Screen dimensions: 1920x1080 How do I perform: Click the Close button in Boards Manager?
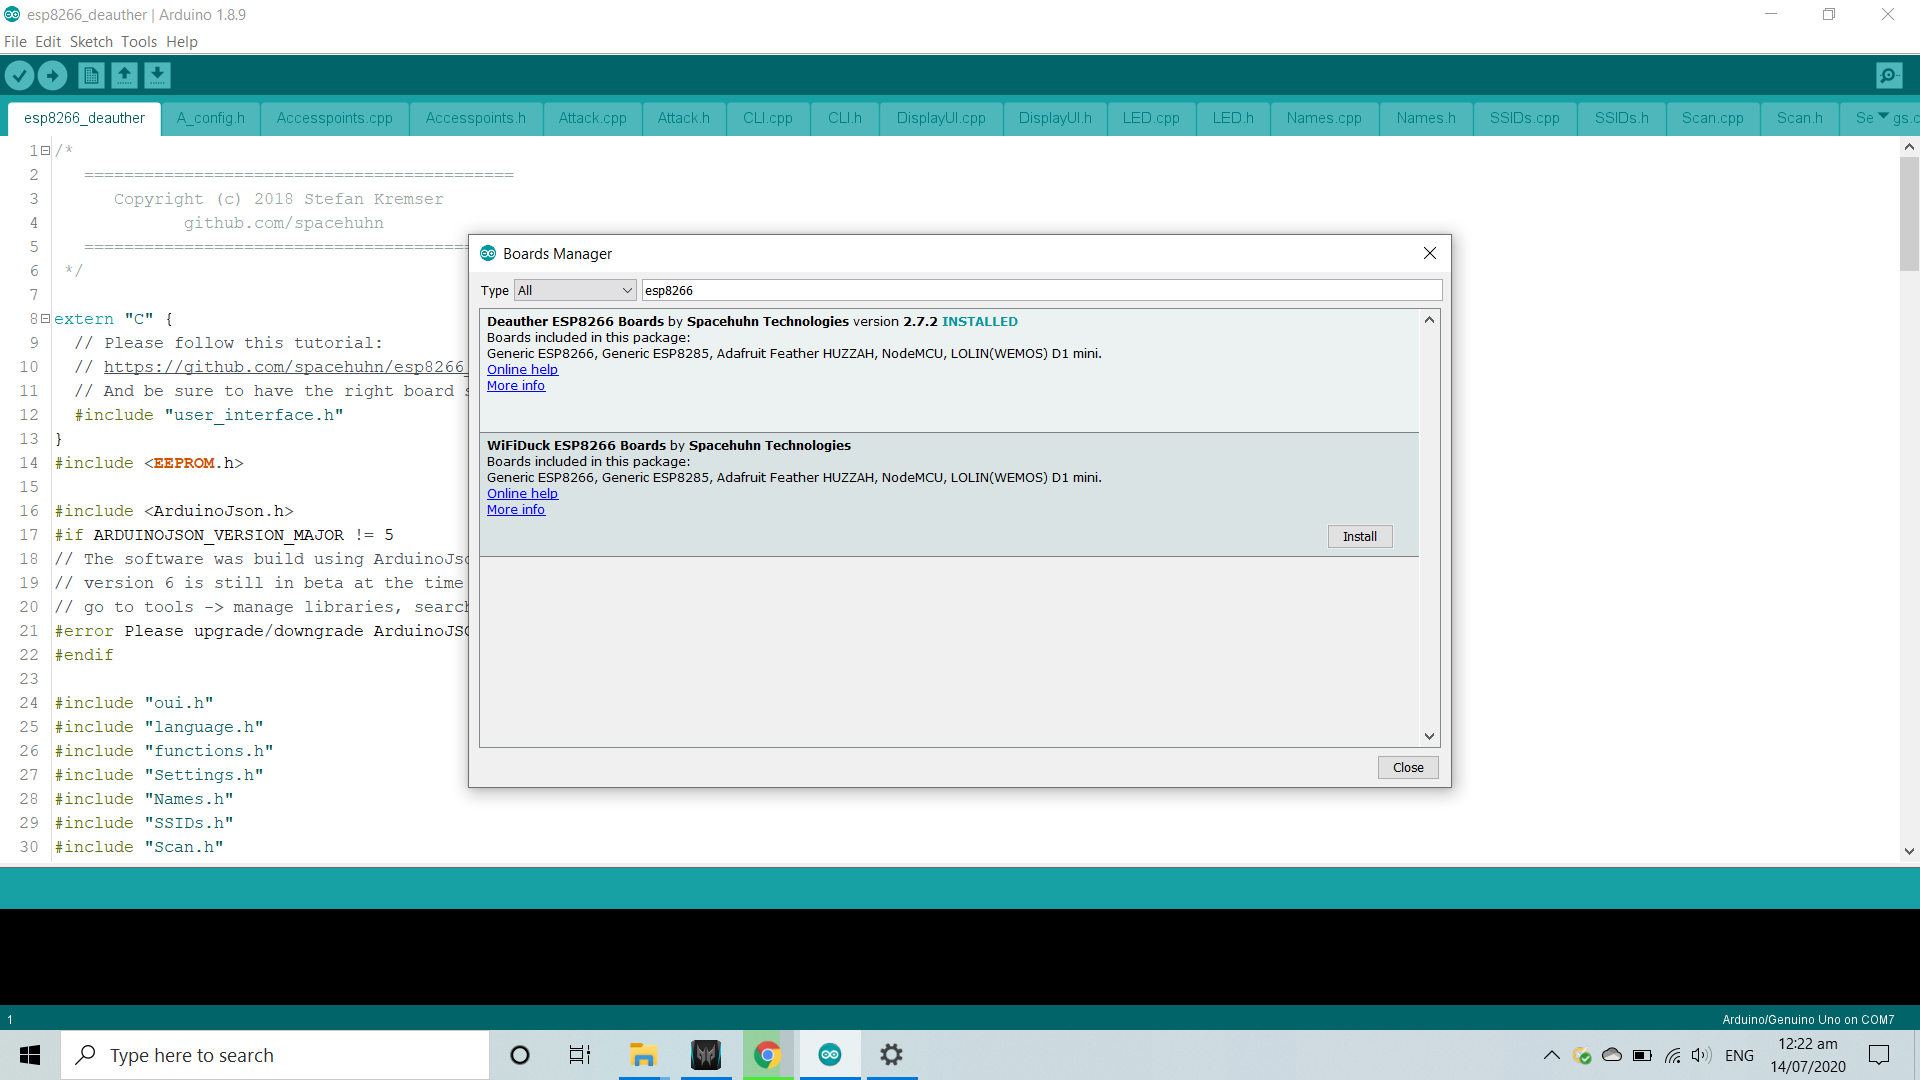tap(1407, 767)
